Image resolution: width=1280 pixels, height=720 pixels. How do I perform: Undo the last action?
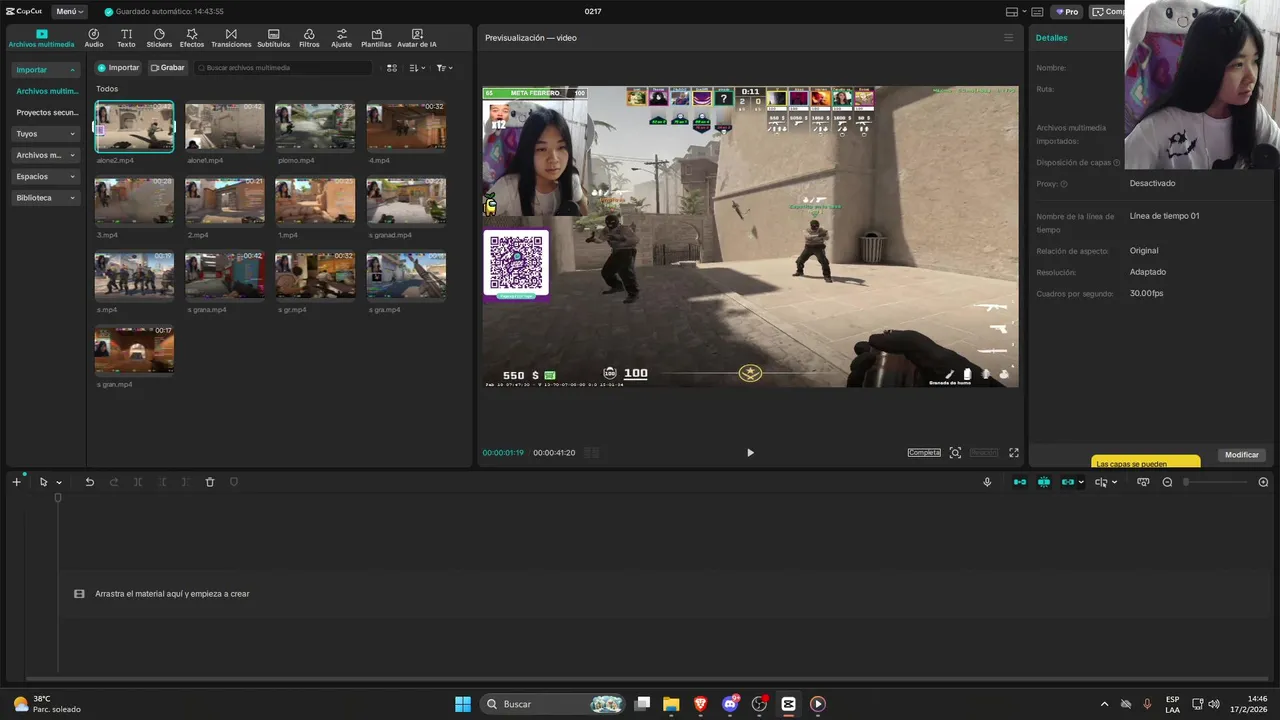pos(89,482)
